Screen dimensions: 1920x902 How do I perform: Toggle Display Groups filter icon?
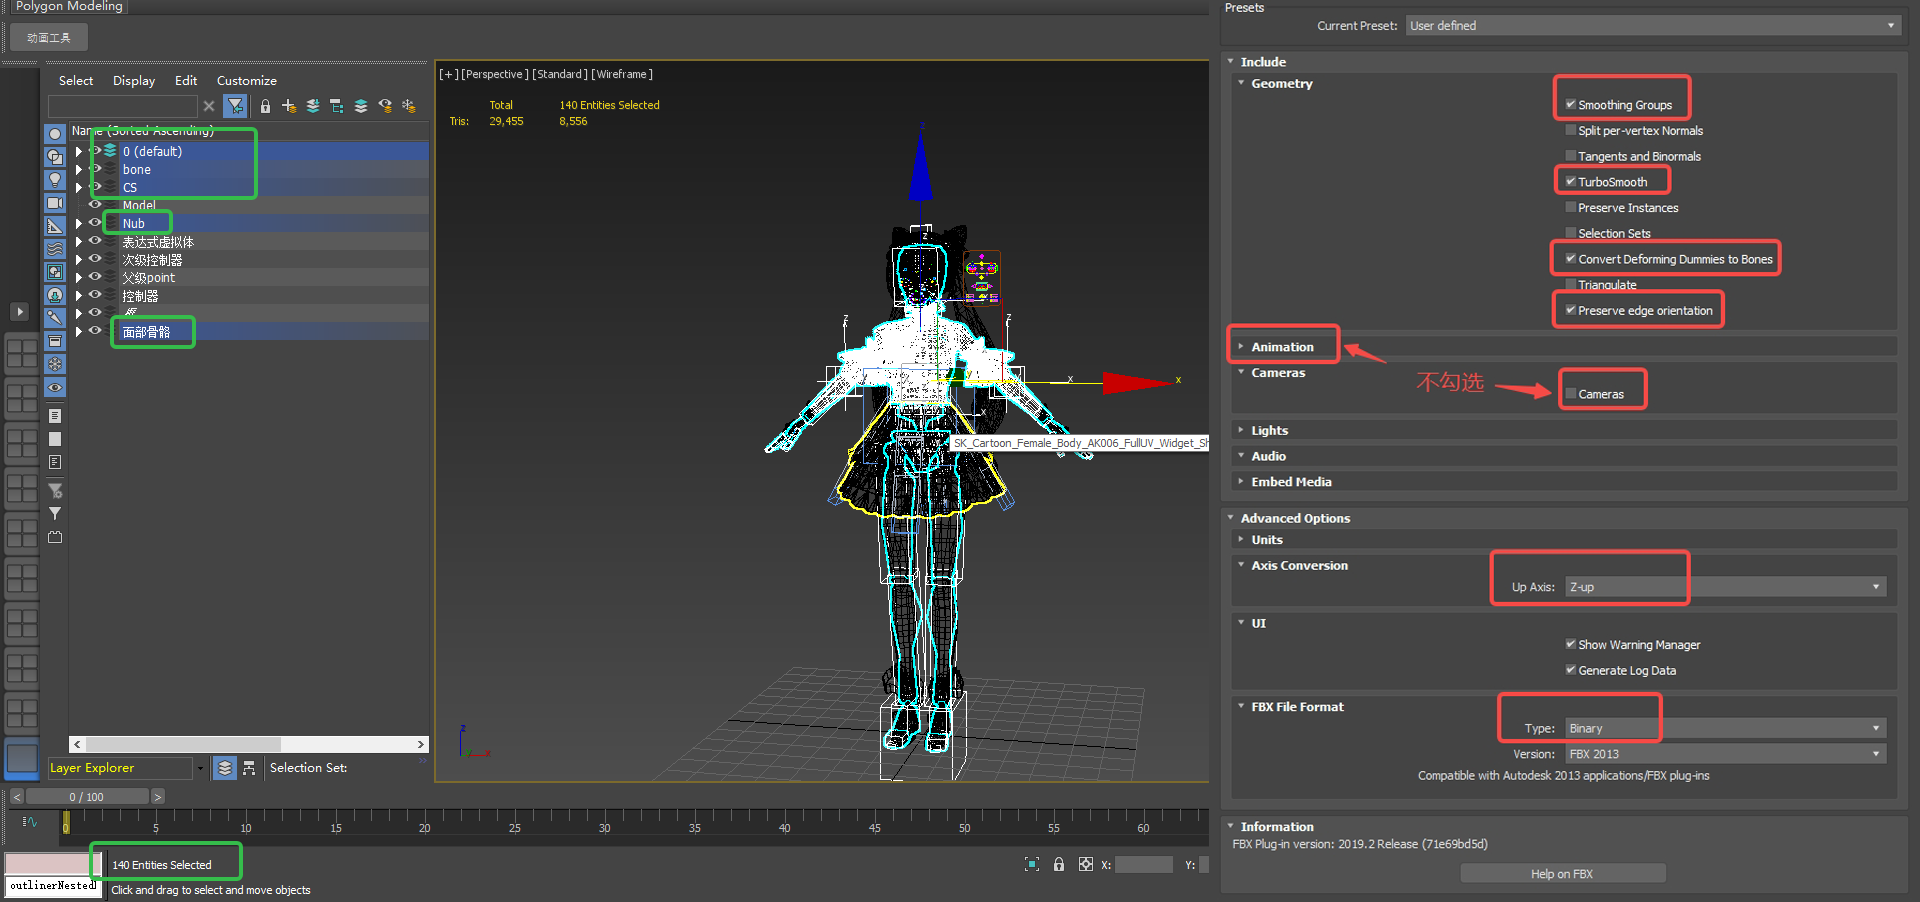point(55,272)
